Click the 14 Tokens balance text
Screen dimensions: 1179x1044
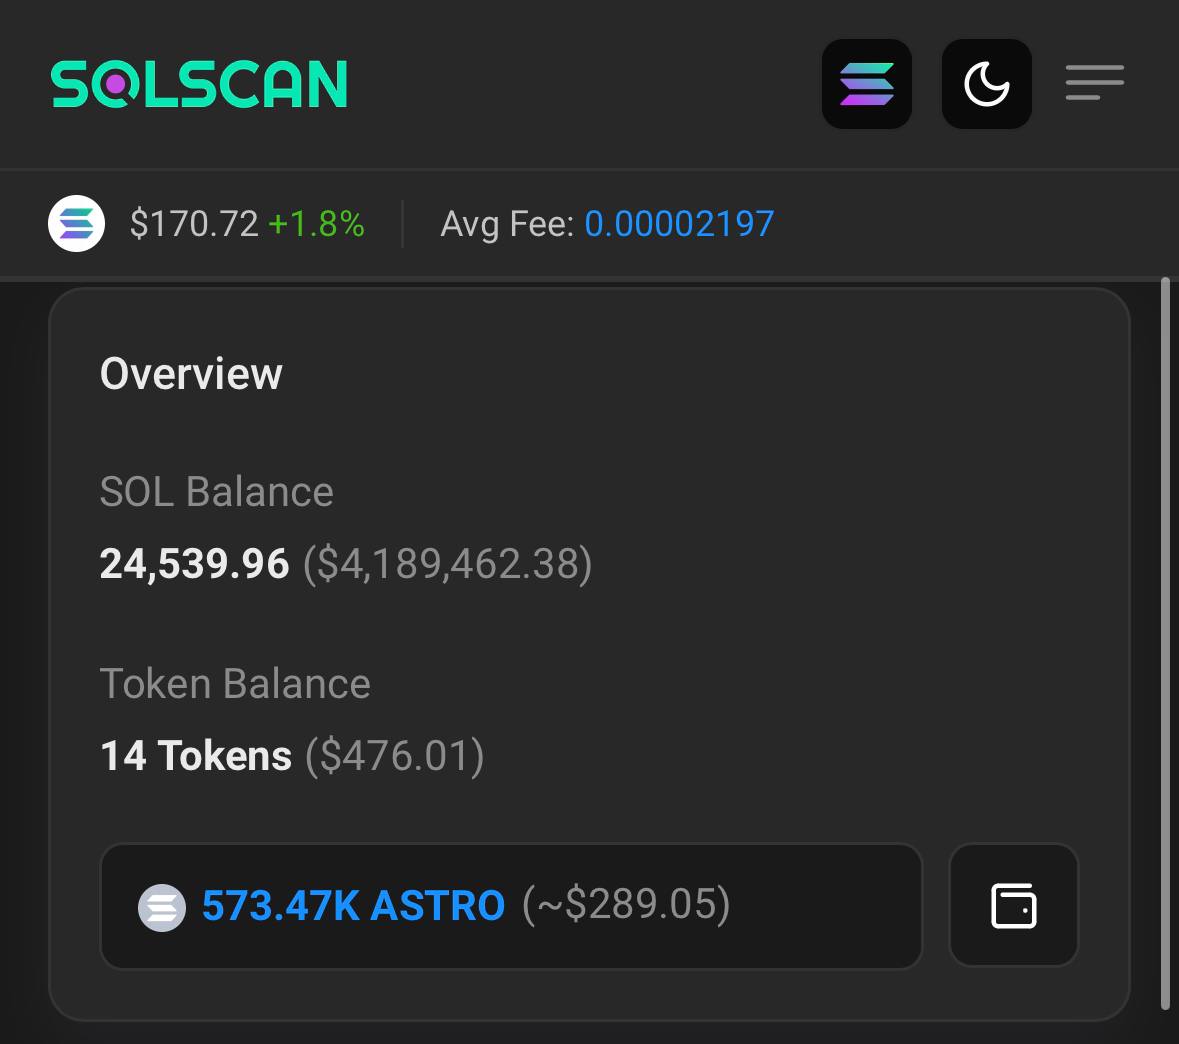point(195,756)
